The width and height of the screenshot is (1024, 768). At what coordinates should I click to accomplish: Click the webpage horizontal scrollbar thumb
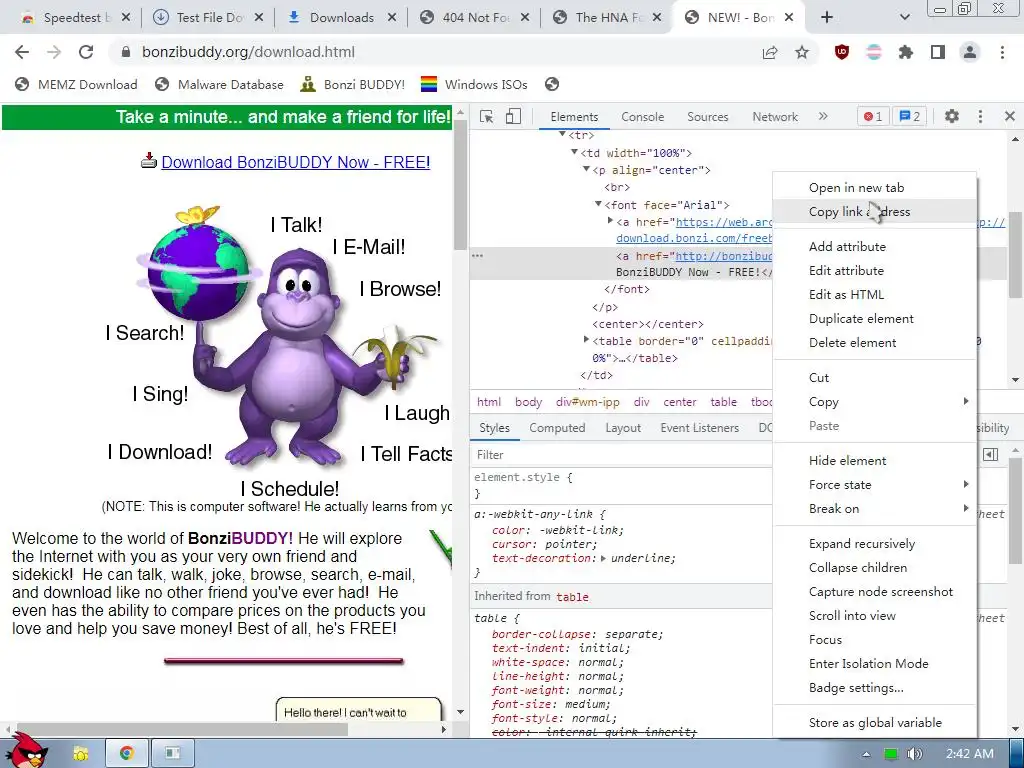pyautogui.click(x=180, y=729)
